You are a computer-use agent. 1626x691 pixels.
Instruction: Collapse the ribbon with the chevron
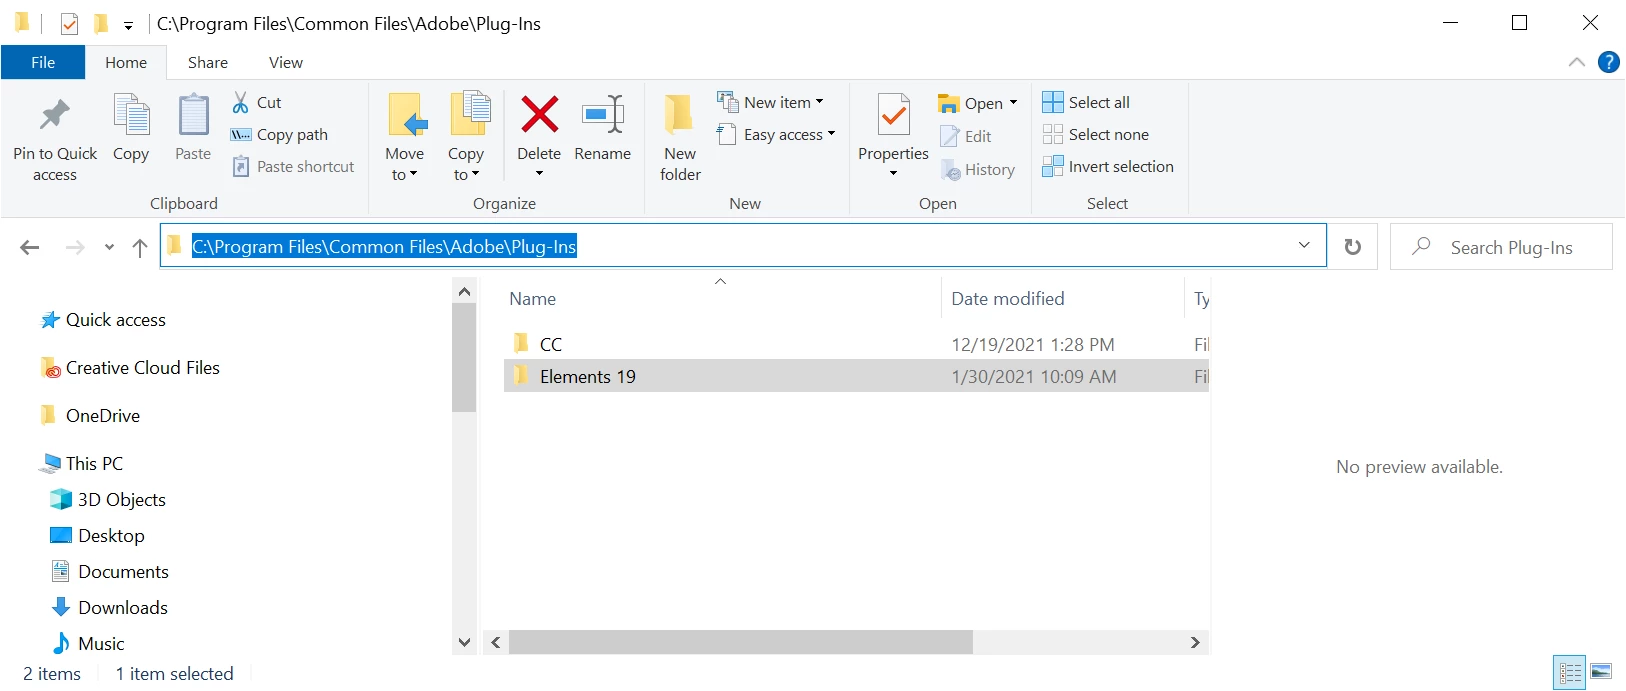[1577, 62]
